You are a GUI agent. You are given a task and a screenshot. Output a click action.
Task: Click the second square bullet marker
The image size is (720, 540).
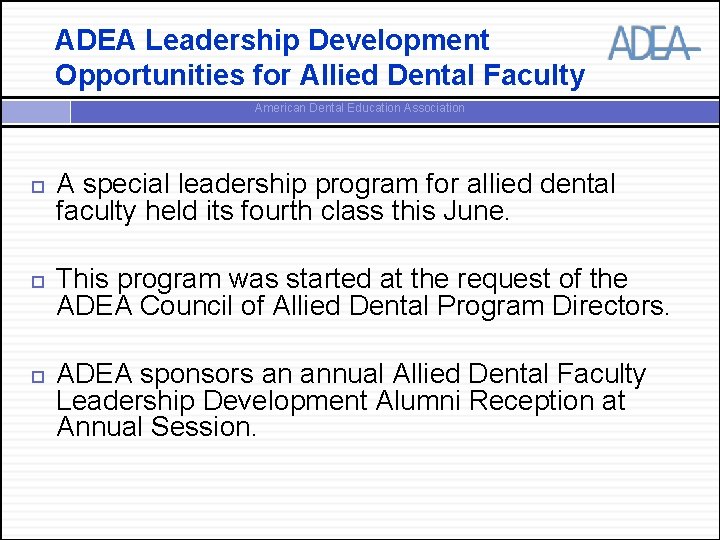[x=38, y=281]
